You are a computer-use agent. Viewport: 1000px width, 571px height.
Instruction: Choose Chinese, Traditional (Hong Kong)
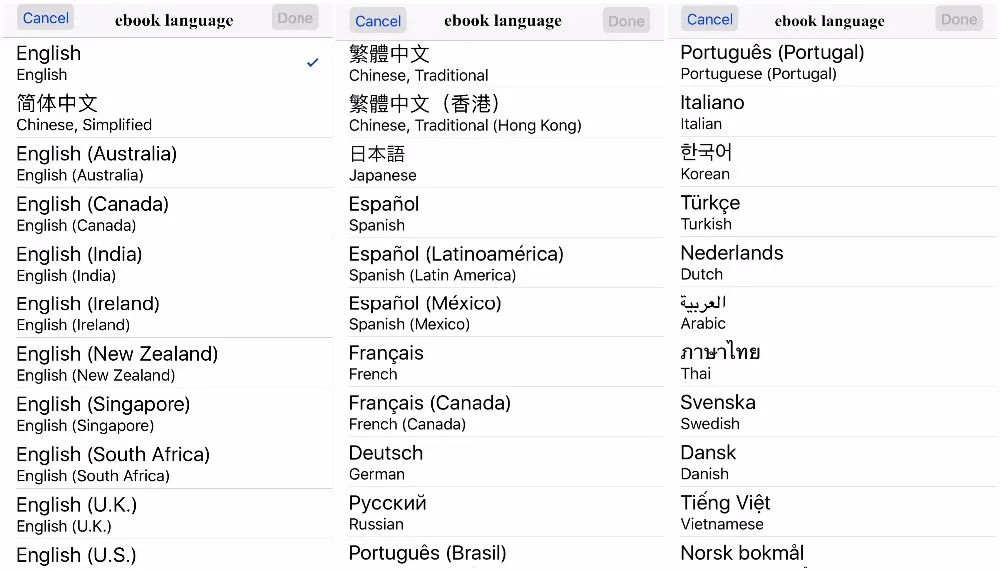tap(500, 113)
